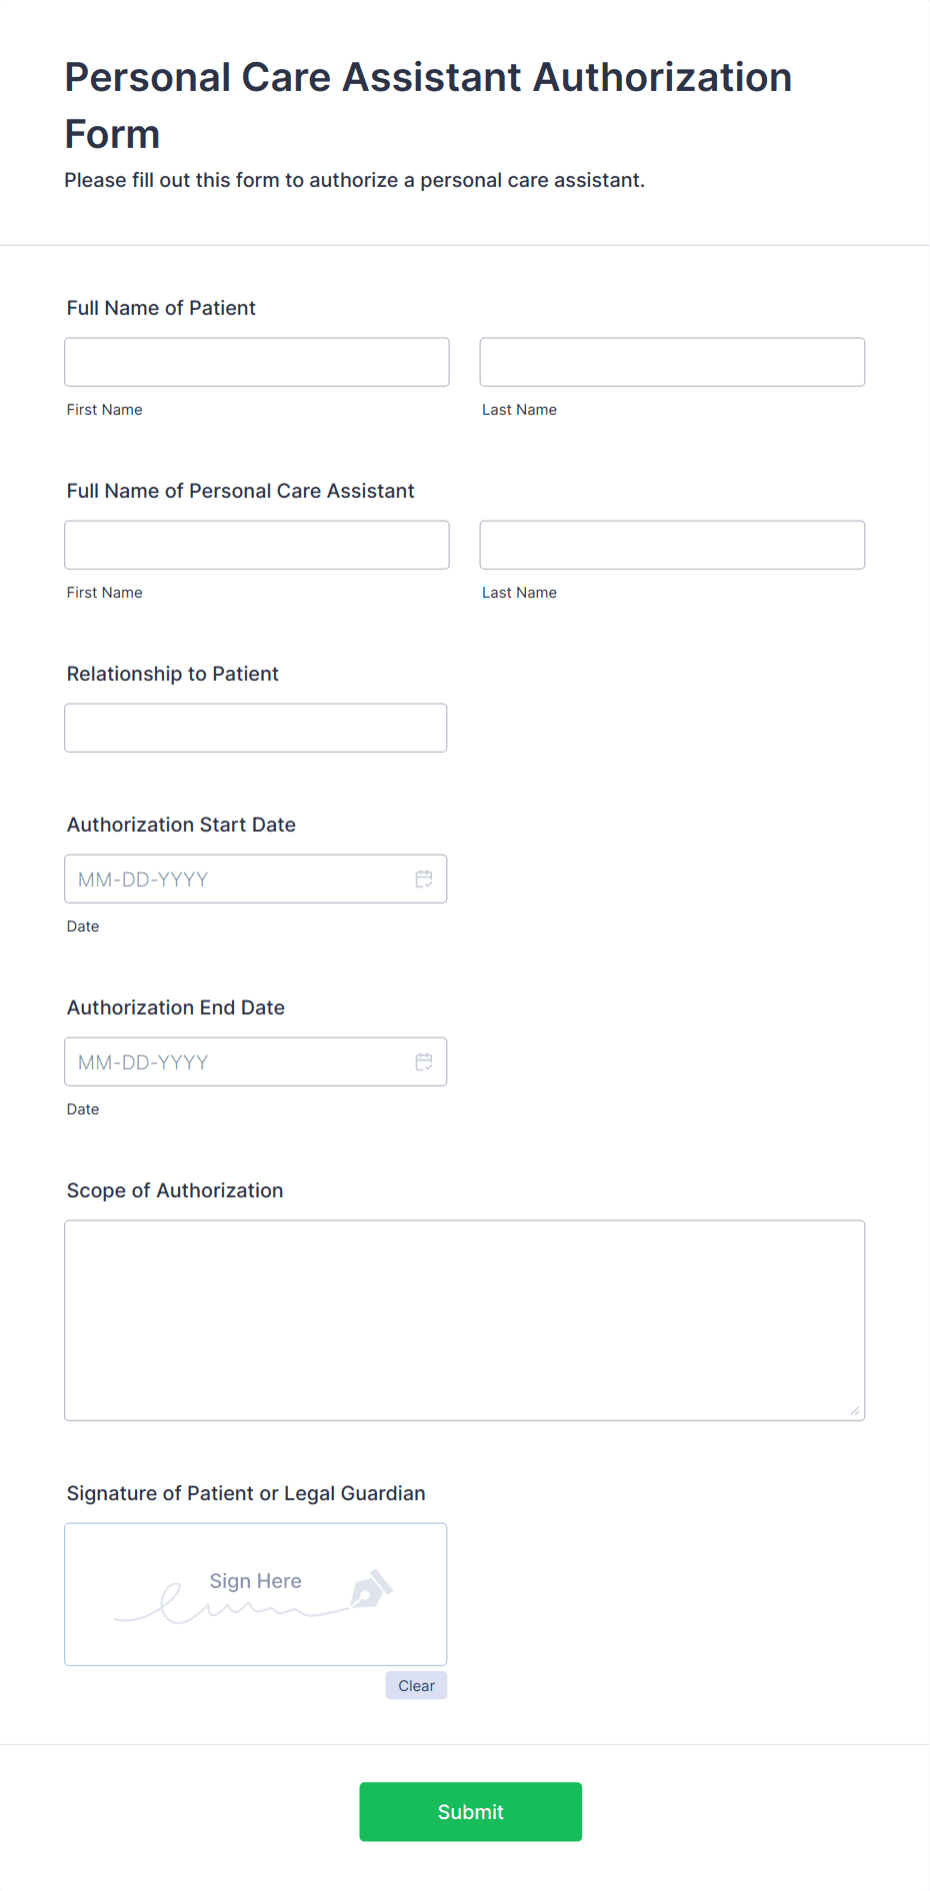The height and width of the screenshot is (1891, 930).
Task: Click the Authorization Start Date MM-DD-YYYY field
Action: (230, 878)
